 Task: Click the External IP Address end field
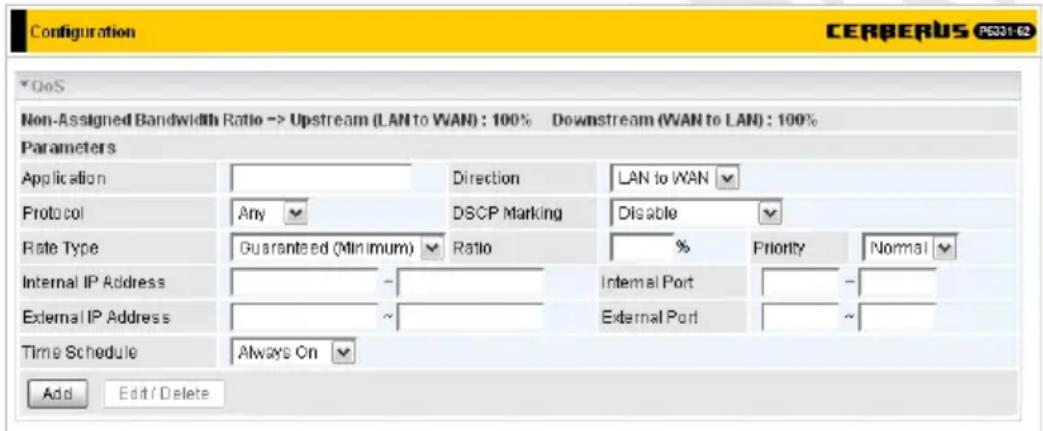[x=470, y=318]
